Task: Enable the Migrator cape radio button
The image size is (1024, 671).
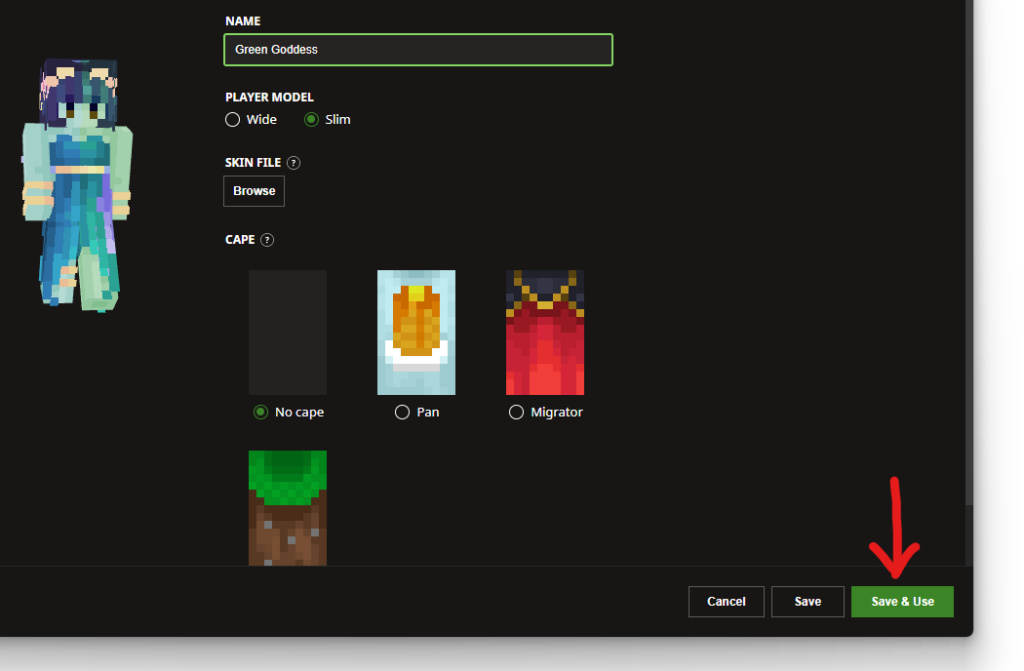Action: (x=516, y=412)
